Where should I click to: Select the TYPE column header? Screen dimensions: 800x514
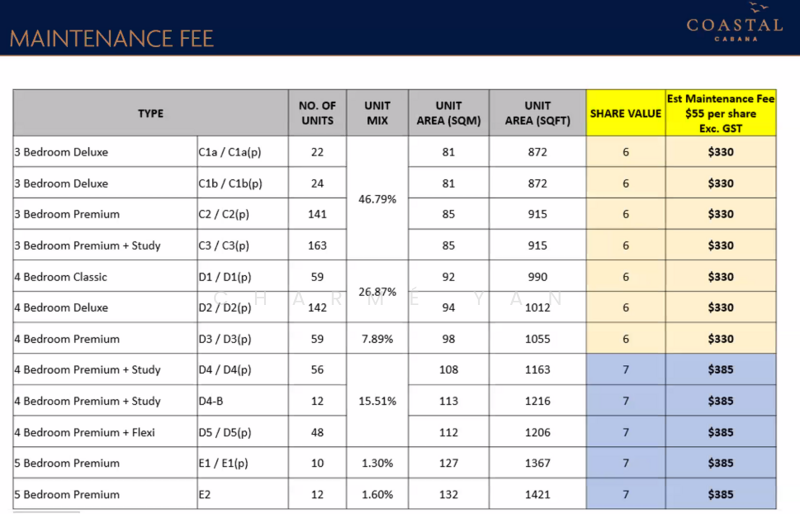pyautogui.click(x=150, y=113)
